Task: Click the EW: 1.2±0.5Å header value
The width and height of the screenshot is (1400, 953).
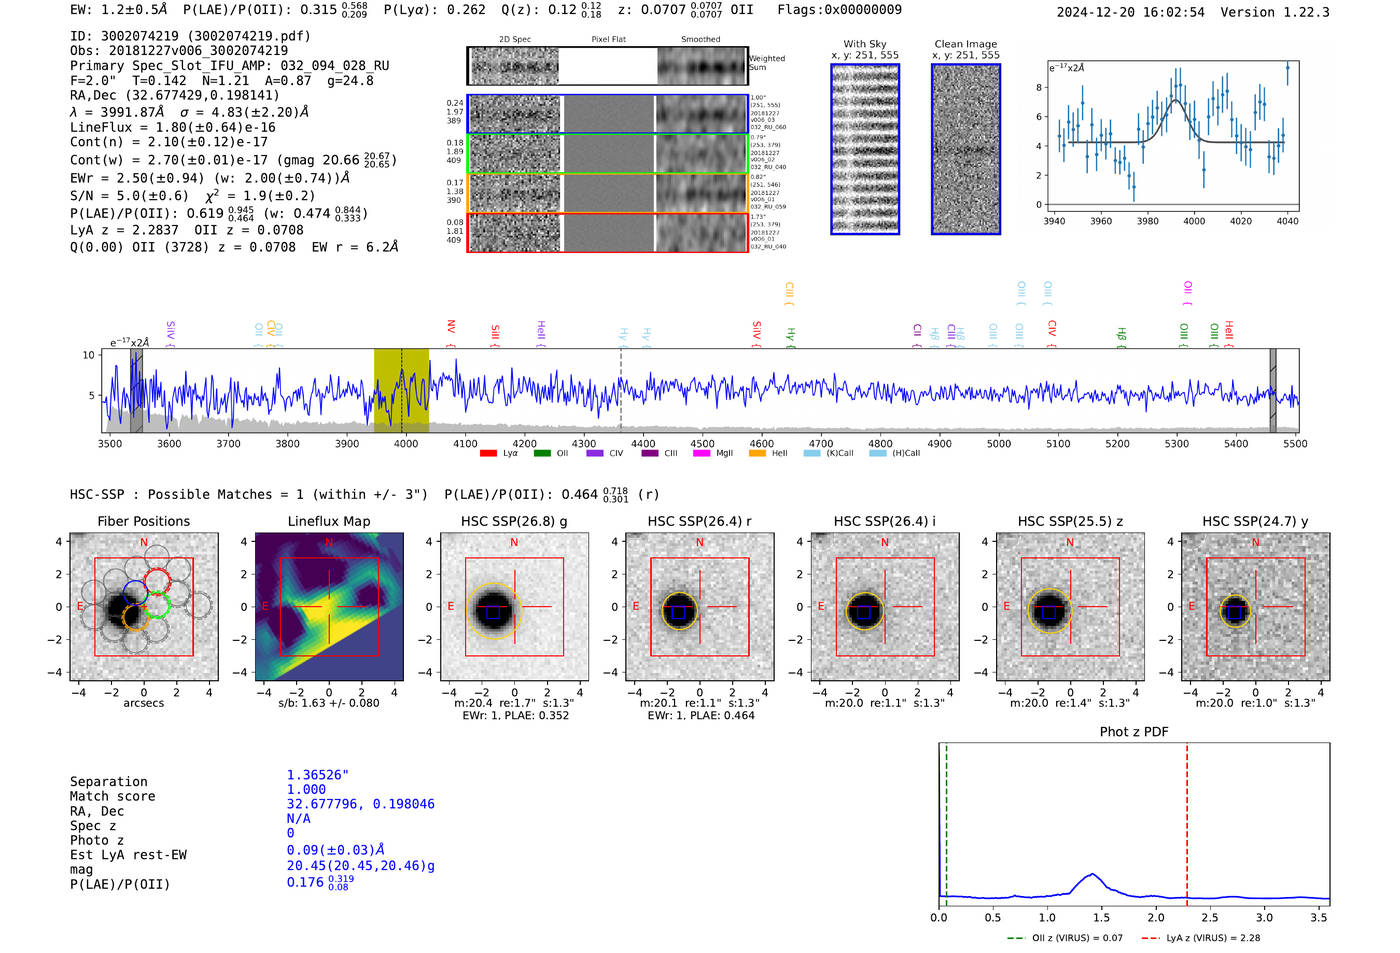Action: coord(119,10)
